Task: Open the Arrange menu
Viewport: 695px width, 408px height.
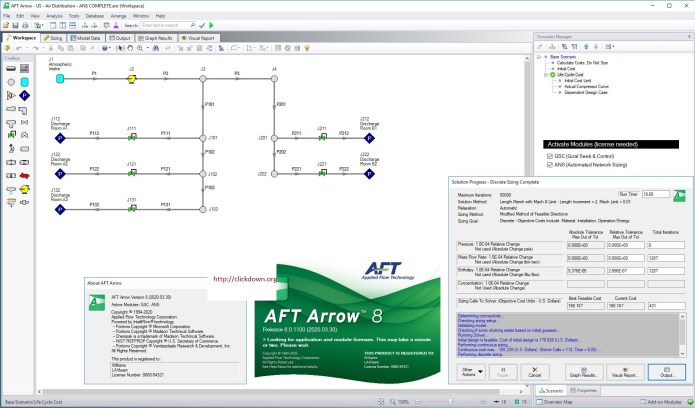Action: click(118, 16)
